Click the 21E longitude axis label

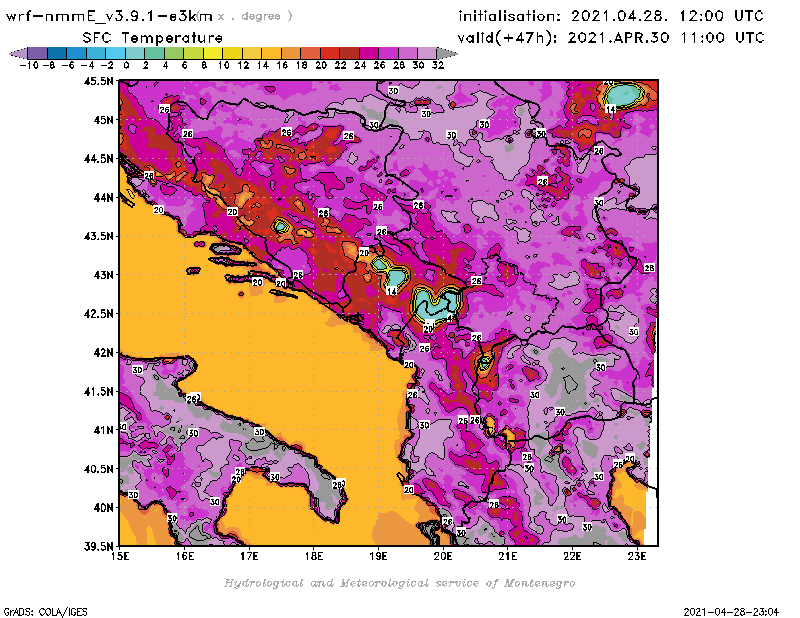pyautogui.click(x=507, y=556)
